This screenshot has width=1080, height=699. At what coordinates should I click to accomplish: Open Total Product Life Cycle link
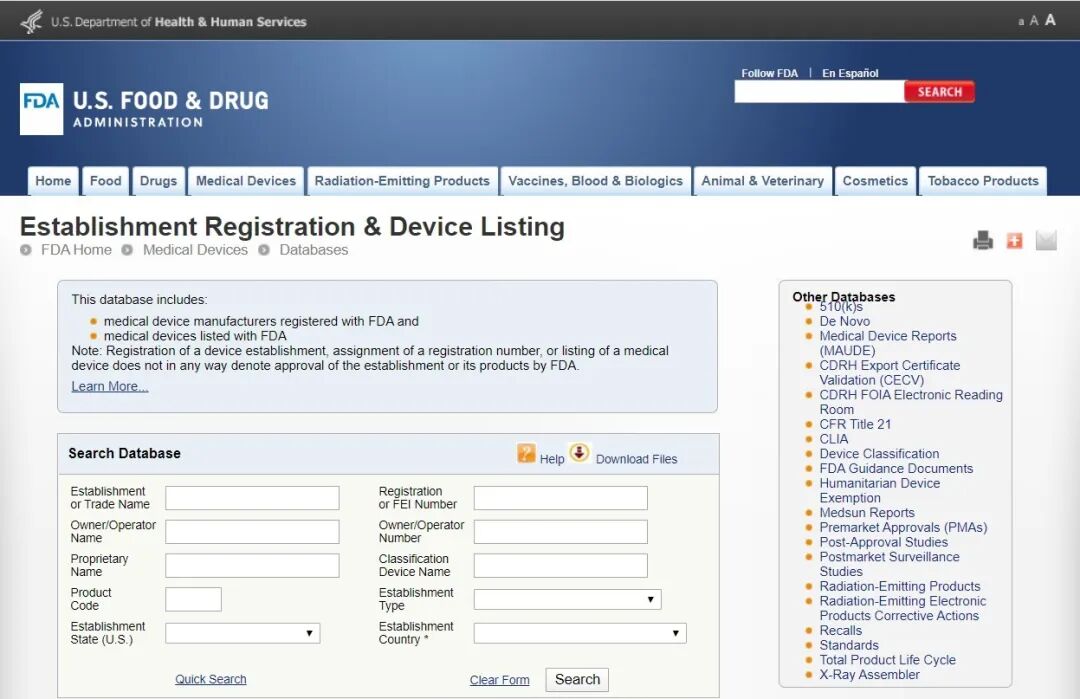(x=887, y=660)
